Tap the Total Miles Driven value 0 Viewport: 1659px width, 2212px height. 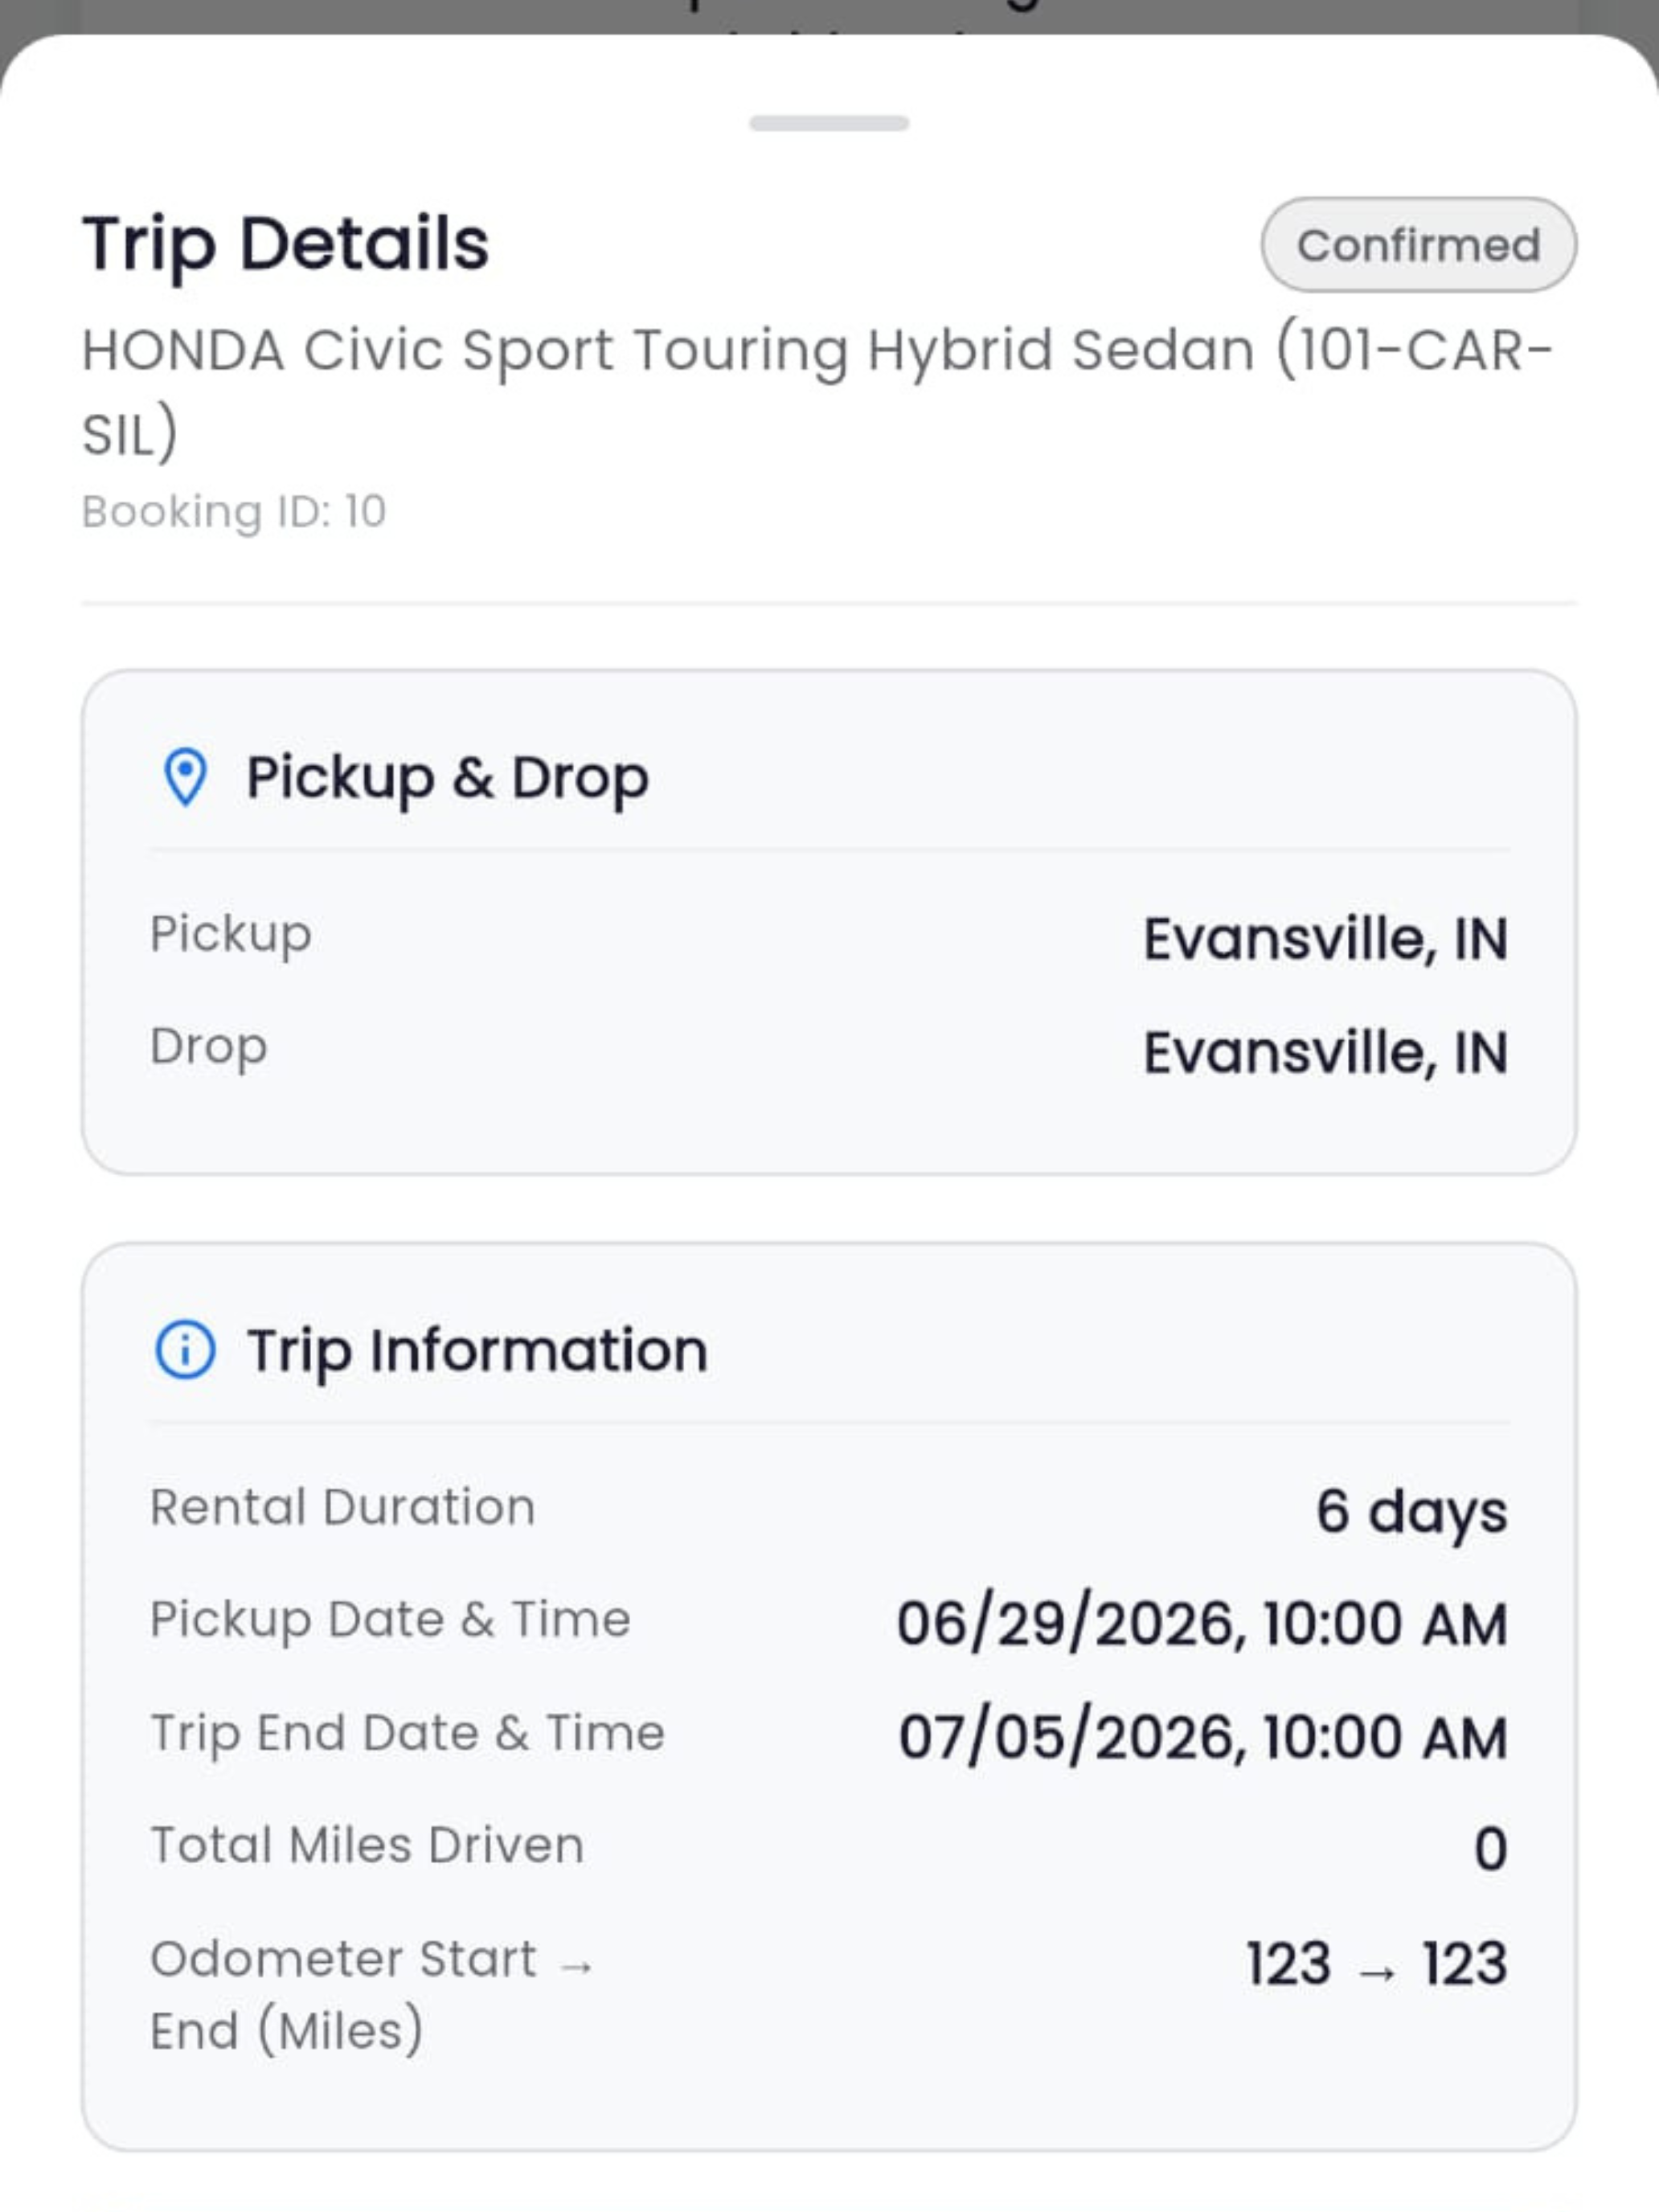click(1490, 1849)
